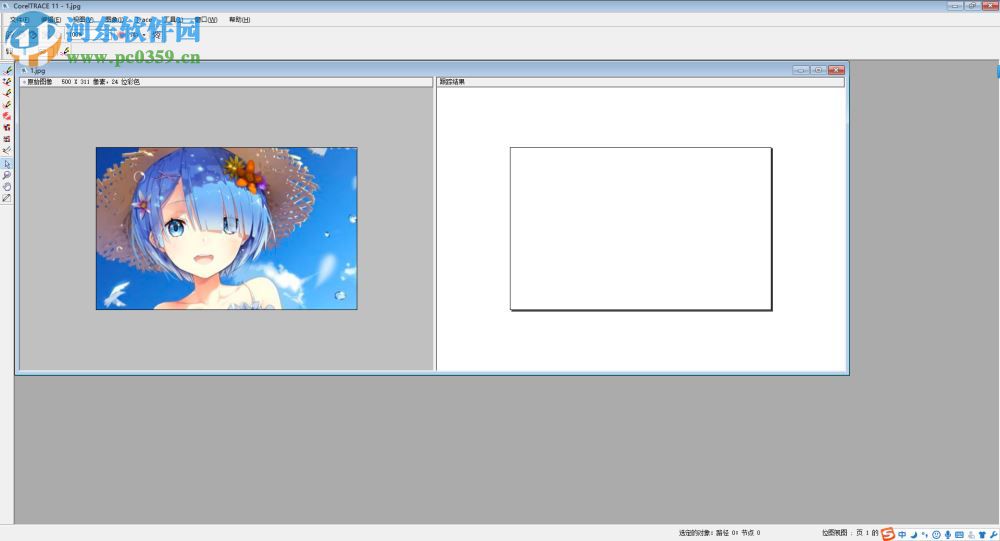Viewport: 1000px width, 541px height.
Task: Choose the Eyedropper tool in the toolbox
Action: (x=7, y=198)
